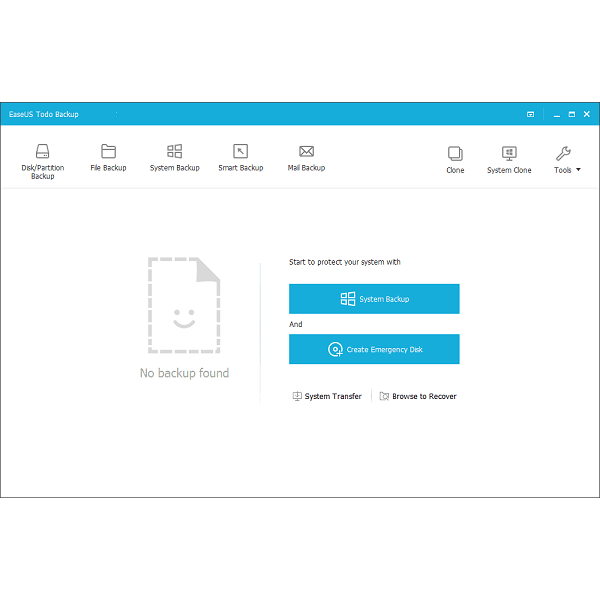600x600 pixels.
Task: Open the System Transfer link
Action: pyautogui.click(x=327, y=397)
